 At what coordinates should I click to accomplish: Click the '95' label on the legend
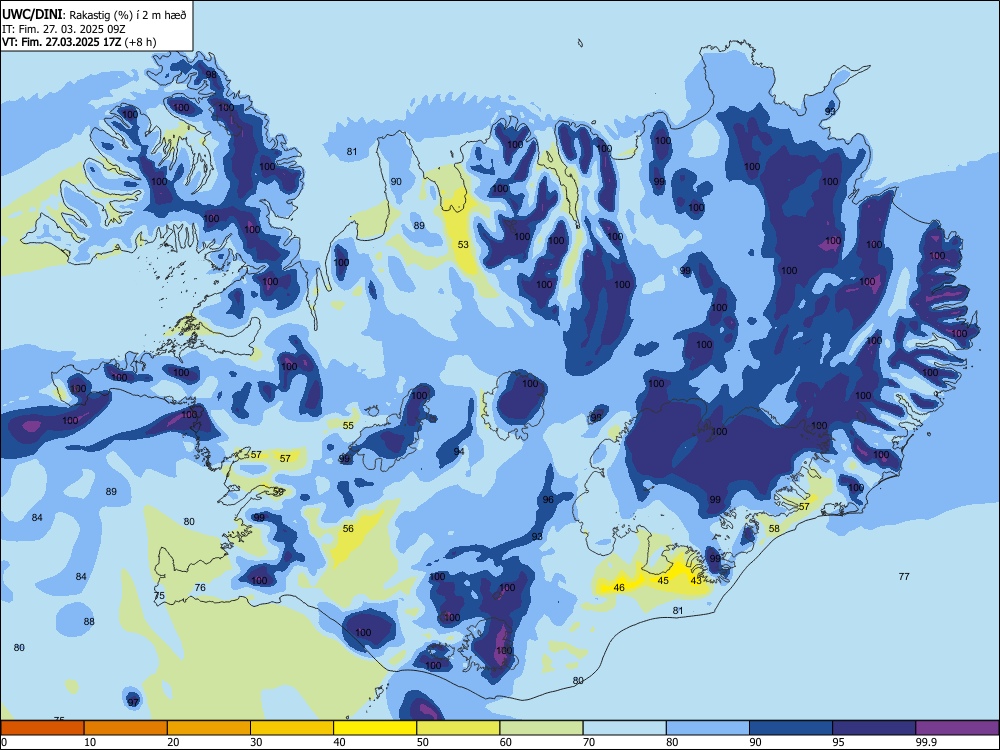839,742
